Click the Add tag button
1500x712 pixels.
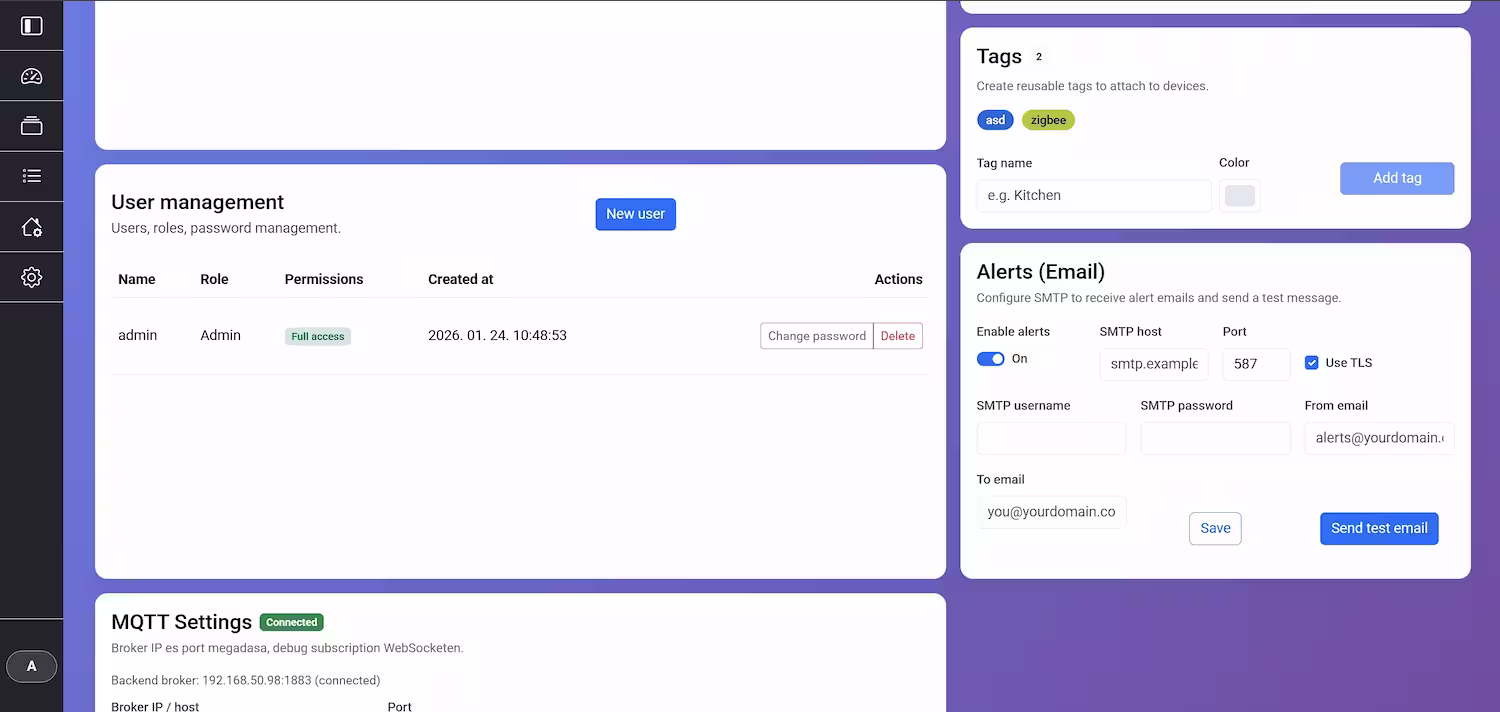[1397, 178]
